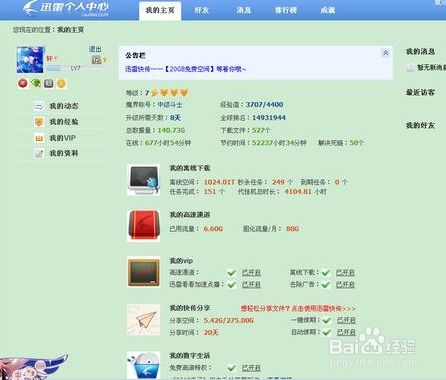The height and width of the screenshot is (380, 446).
Task: Toggle 去除广告 已开启 status link
Action: click(x=345, y=285)
